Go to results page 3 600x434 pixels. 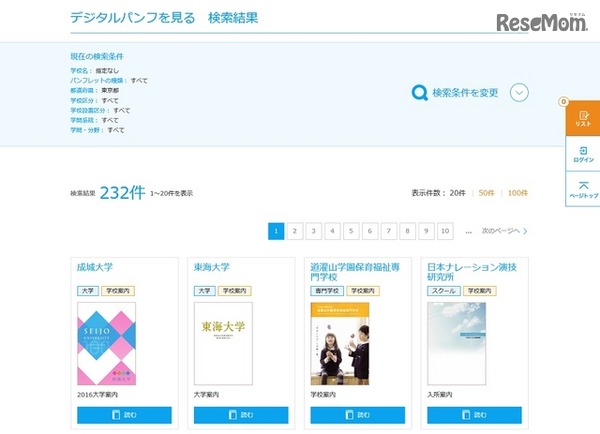313,231
